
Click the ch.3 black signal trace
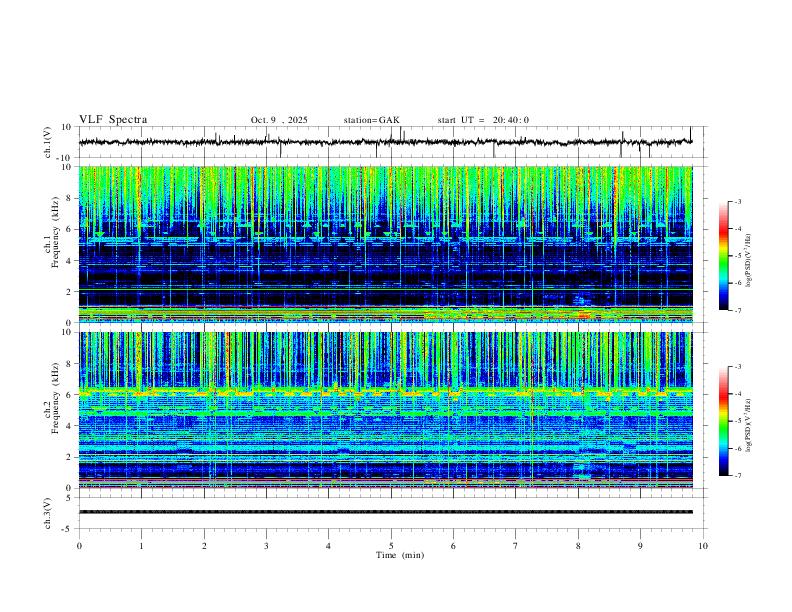coord(385,512)
